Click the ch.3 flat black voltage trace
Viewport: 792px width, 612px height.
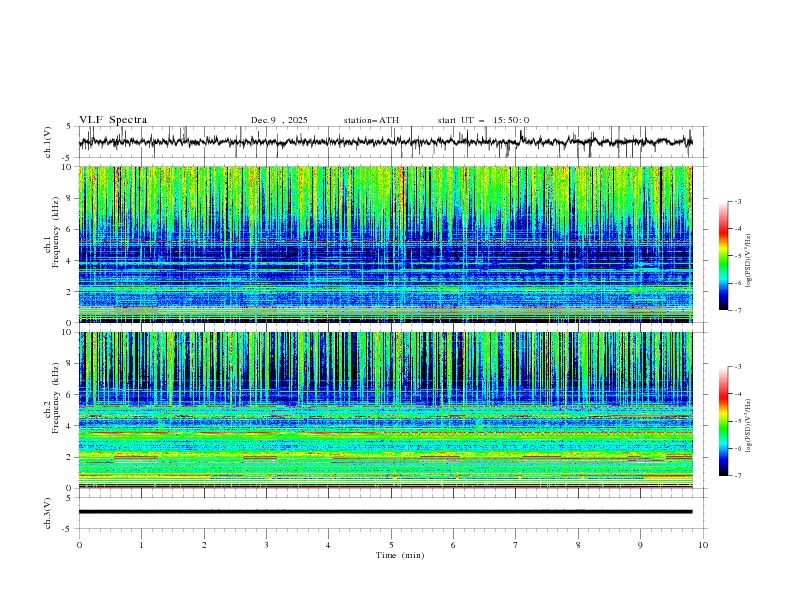[x=385, y=512]
